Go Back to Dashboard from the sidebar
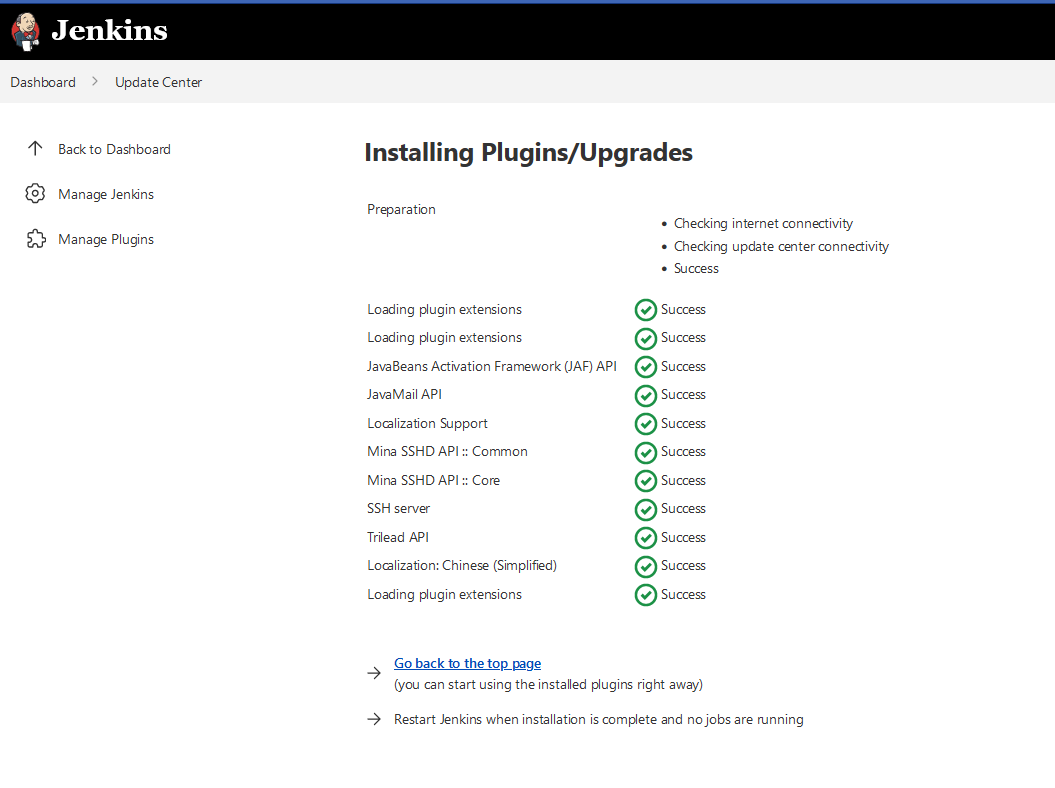 tap(114, 149)
